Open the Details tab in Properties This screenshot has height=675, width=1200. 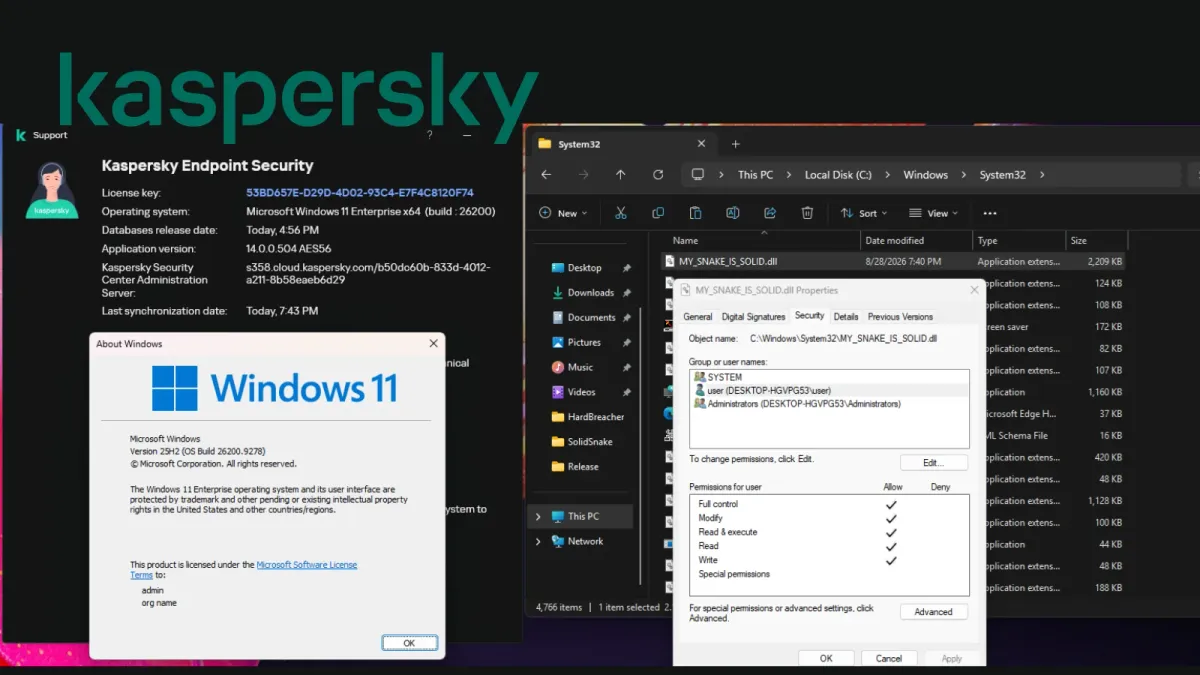click(x=846, y=317)
